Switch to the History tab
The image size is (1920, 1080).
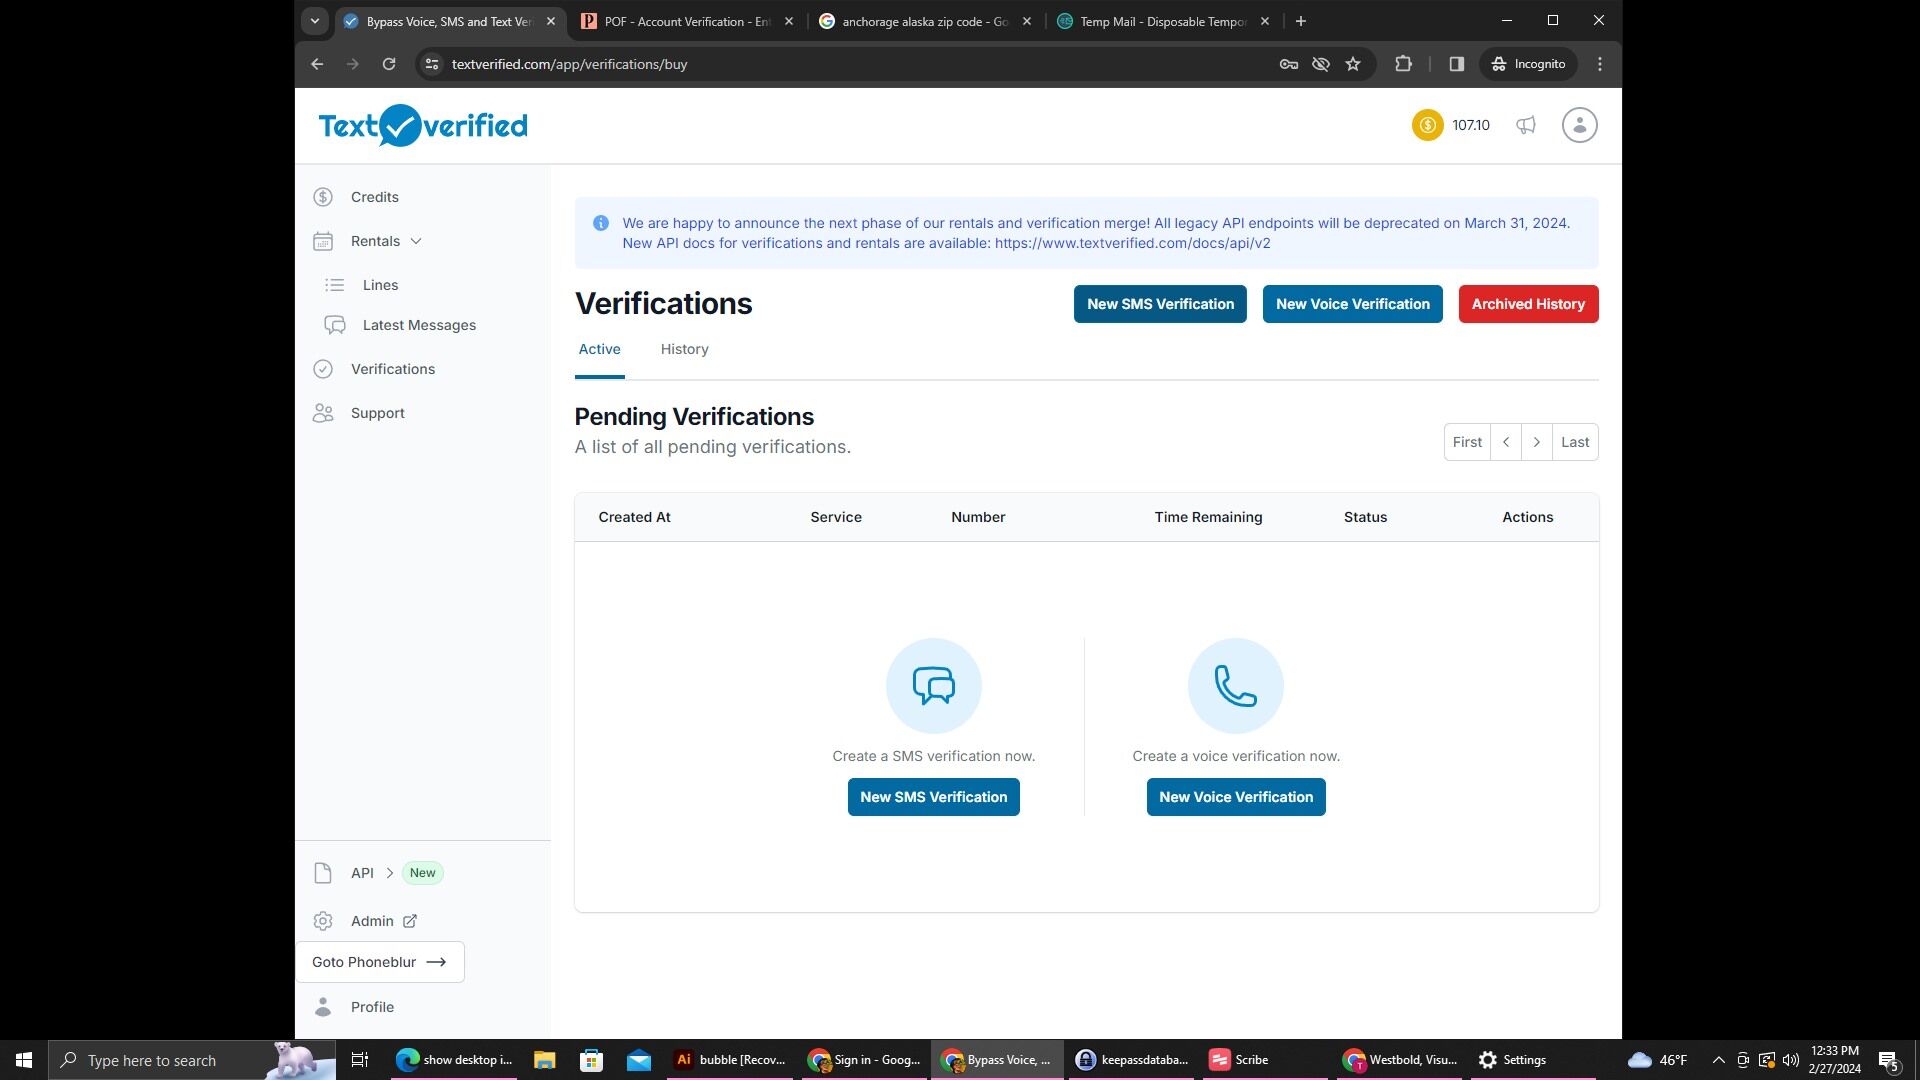(684, 349)
